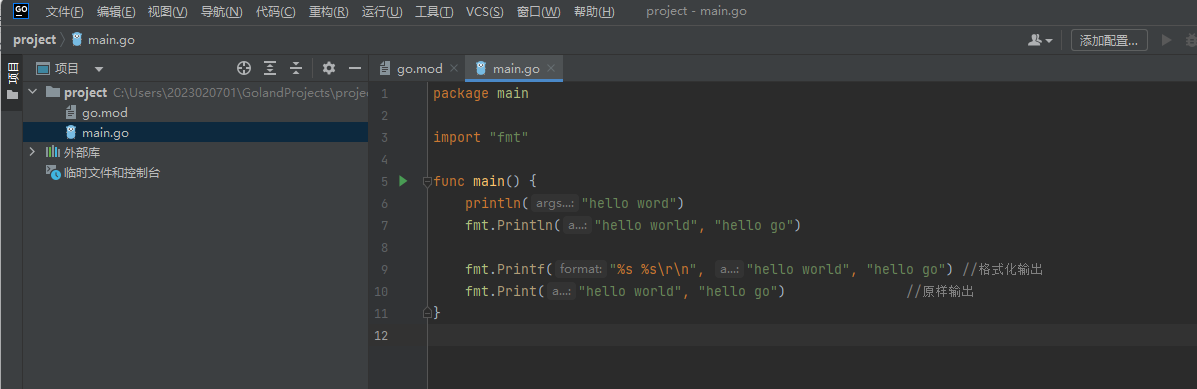This screenshot has height=389, width=1197.
Task: Click the 临时文件和控制台 scratch icon
Action: click(x=53, y=173)
